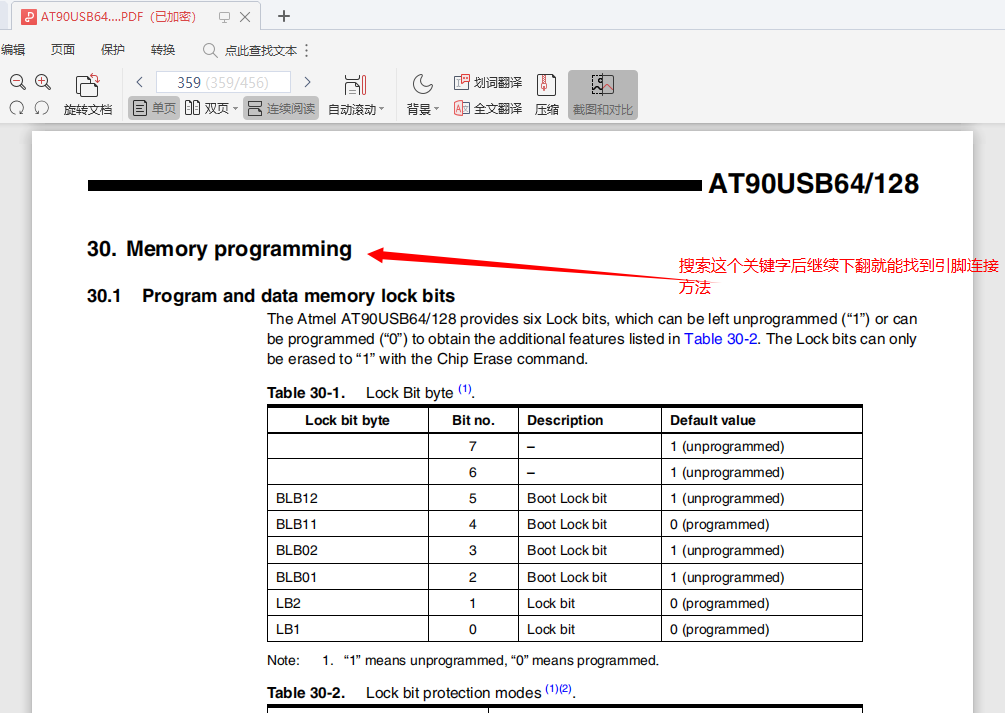The image size is (1005, 713).
Task: Click the 'Bit no.' column header
Action: (473, 421)
